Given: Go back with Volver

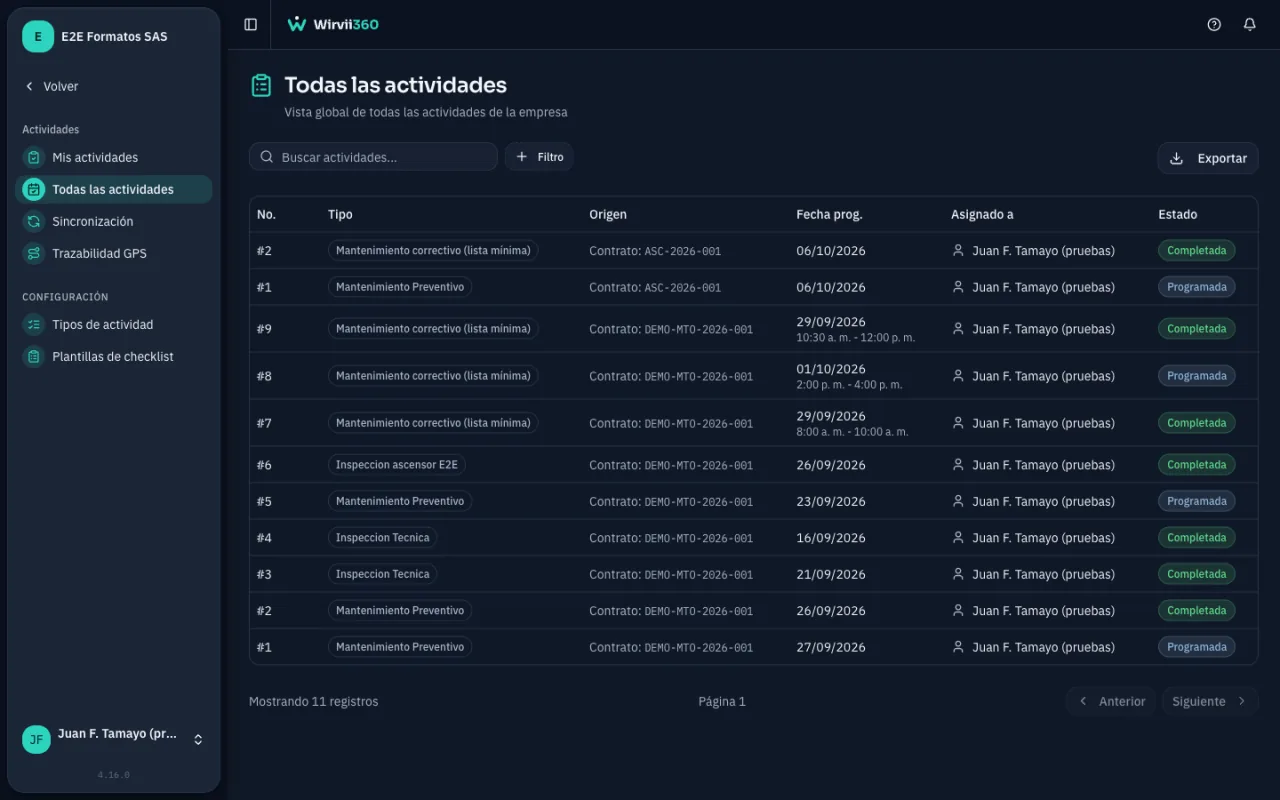Looking at the screenshot, I should pyautogui.click(x=51, y=87).
